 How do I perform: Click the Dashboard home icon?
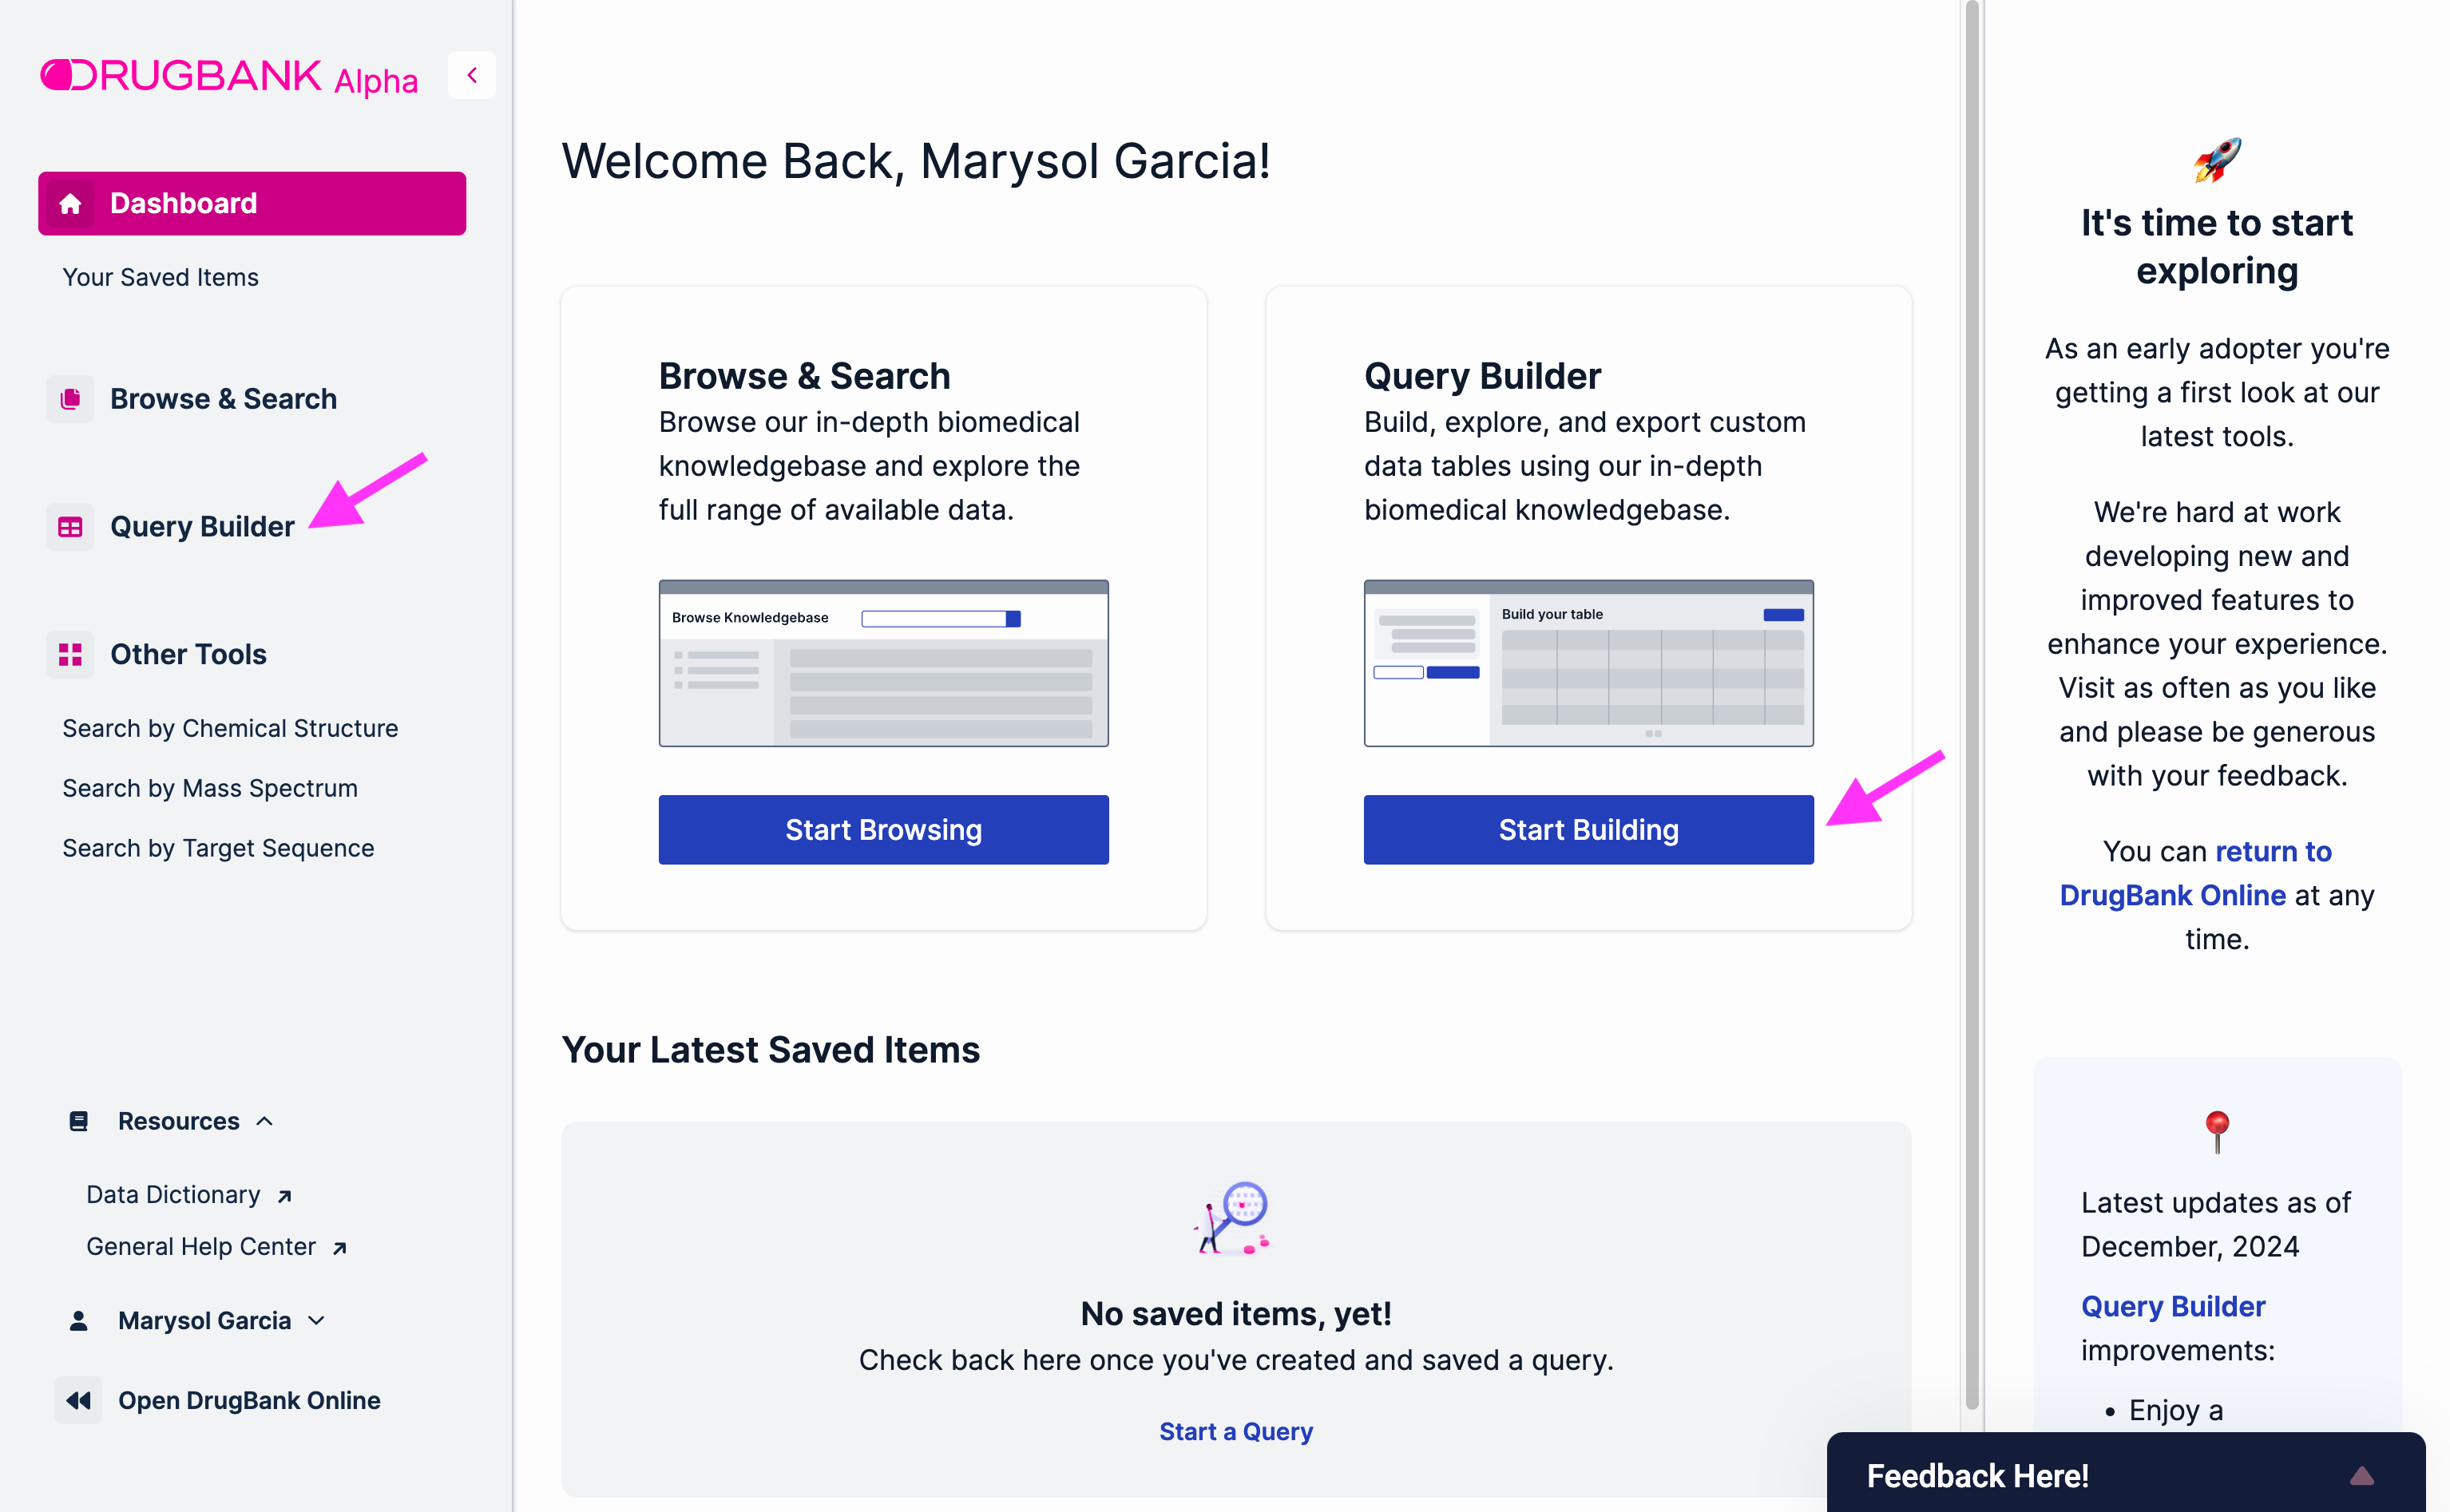point(70,204)
